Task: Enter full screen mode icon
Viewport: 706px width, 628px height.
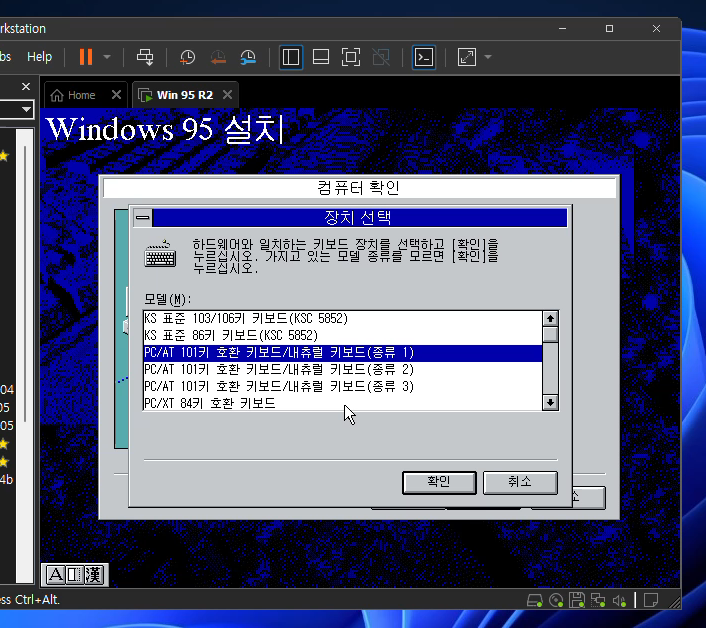Action: click(351, 57)
